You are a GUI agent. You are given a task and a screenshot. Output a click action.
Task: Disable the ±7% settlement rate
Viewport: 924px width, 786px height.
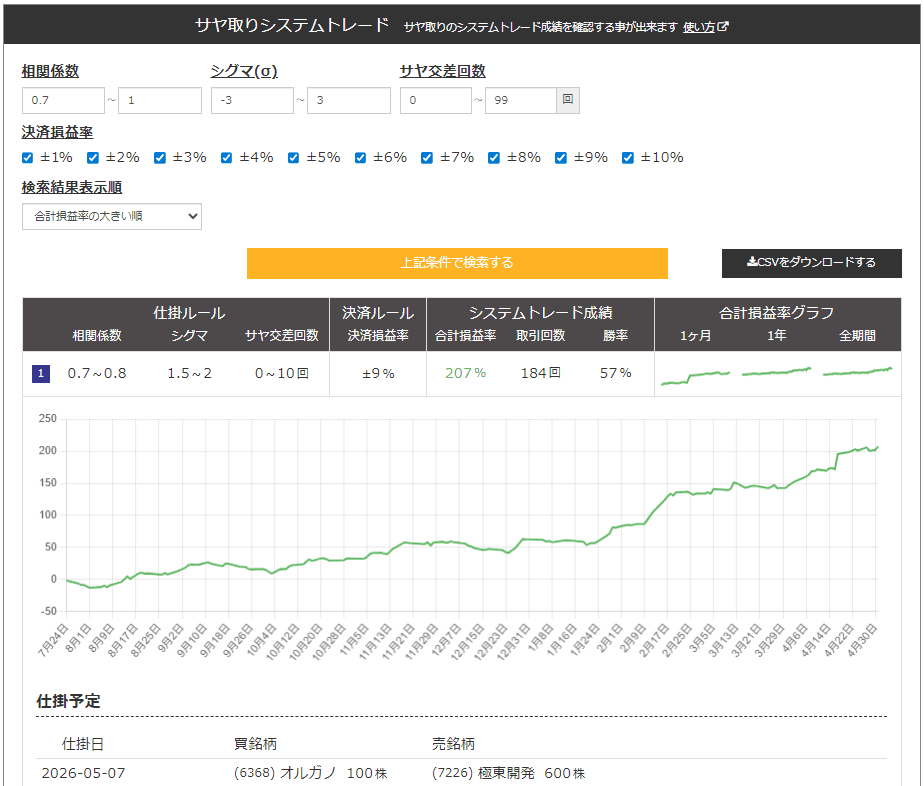[427, 157]
